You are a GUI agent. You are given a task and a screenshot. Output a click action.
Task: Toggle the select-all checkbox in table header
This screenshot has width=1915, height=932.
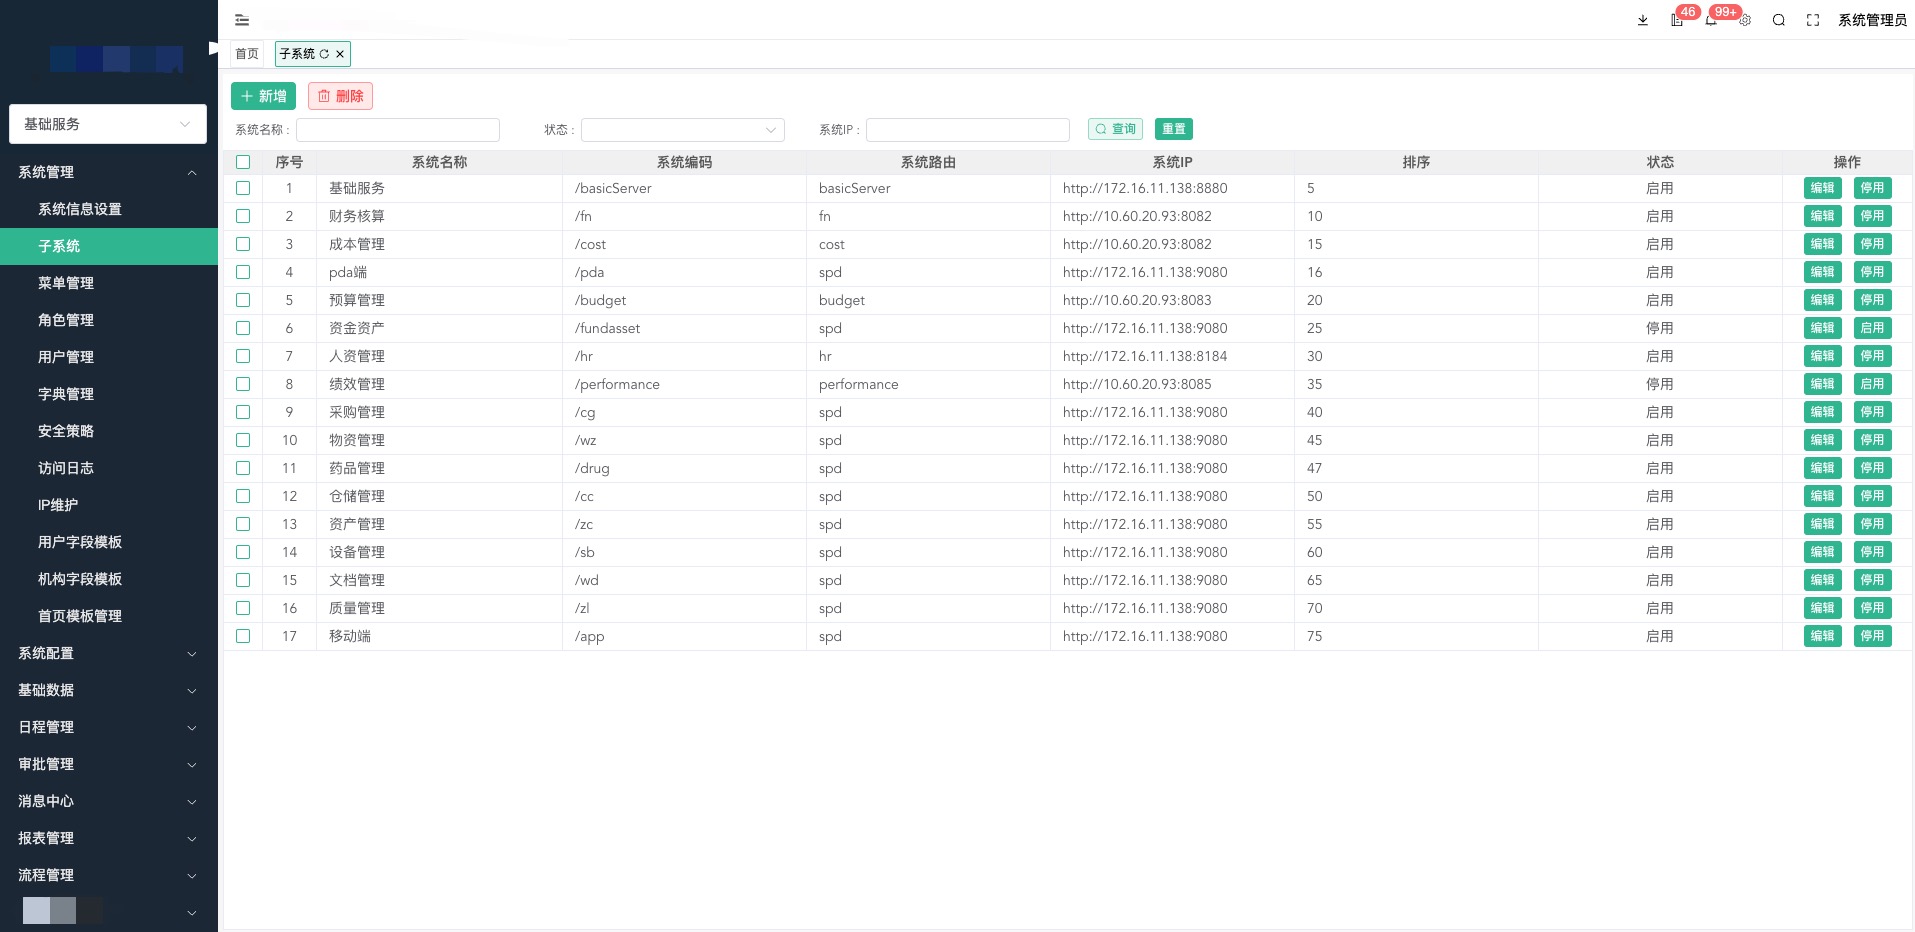point(243,162)
